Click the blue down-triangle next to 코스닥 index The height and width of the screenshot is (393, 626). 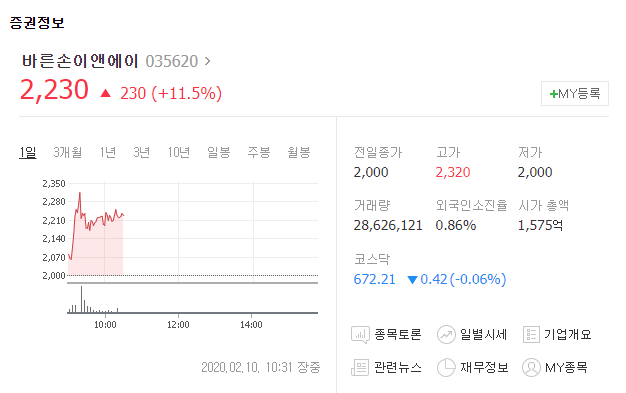pos(412,280)
